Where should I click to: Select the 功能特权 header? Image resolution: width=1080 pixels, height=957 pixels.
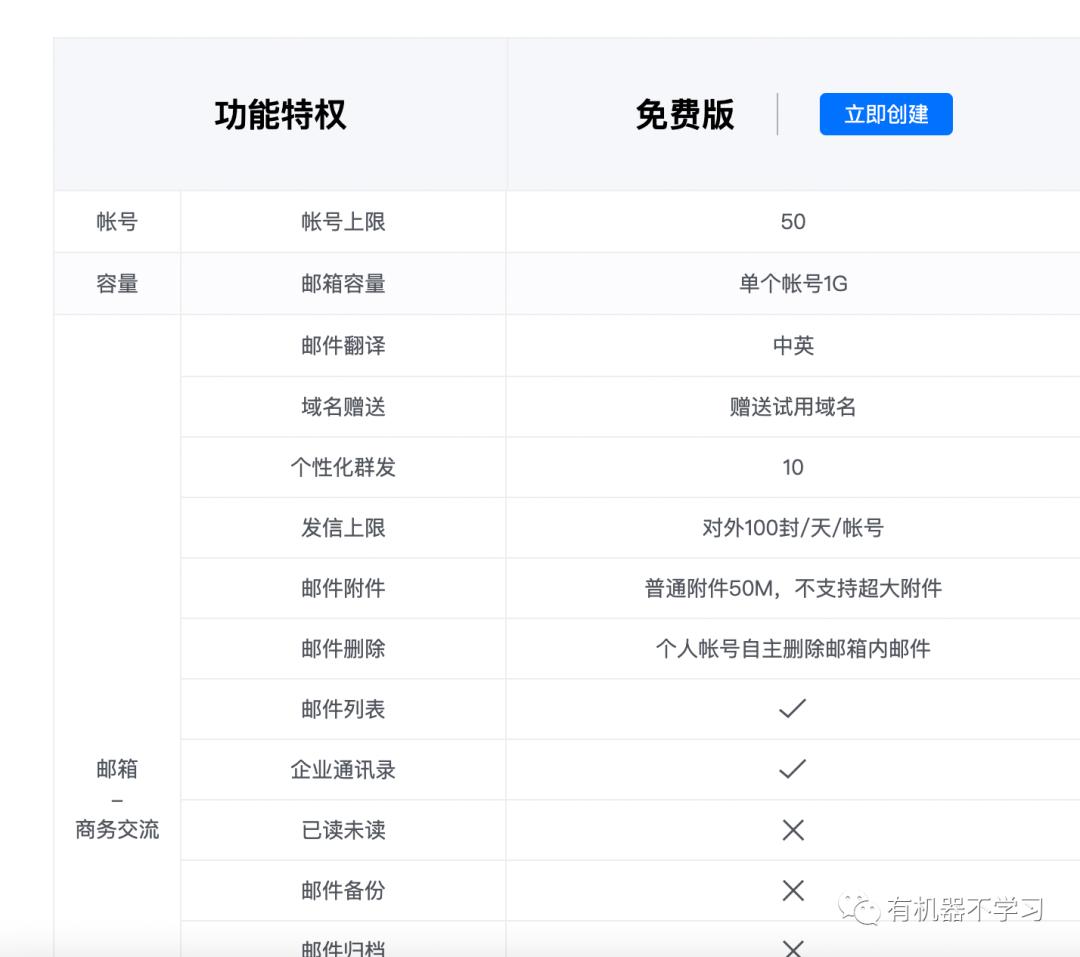pos(279,113)
